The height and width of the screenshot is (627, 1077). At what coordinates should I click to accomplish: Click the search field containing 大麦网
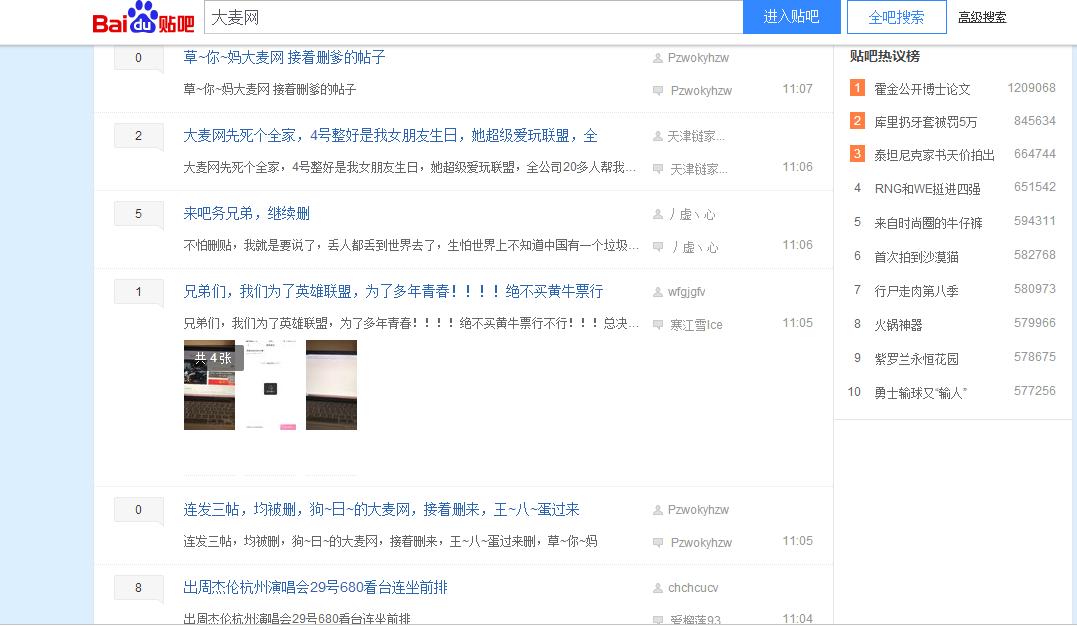473,17
